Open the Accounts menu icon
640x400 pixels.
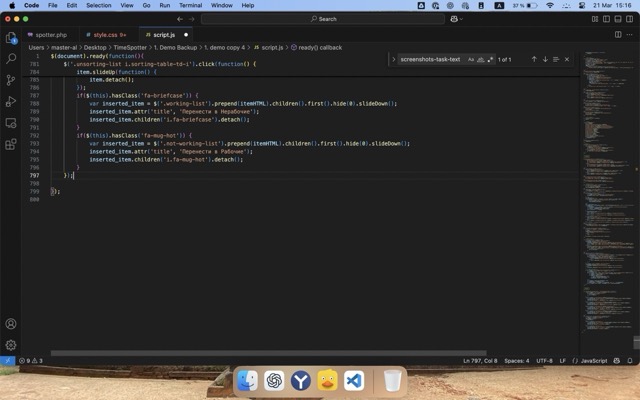click(x=11, y=324)
